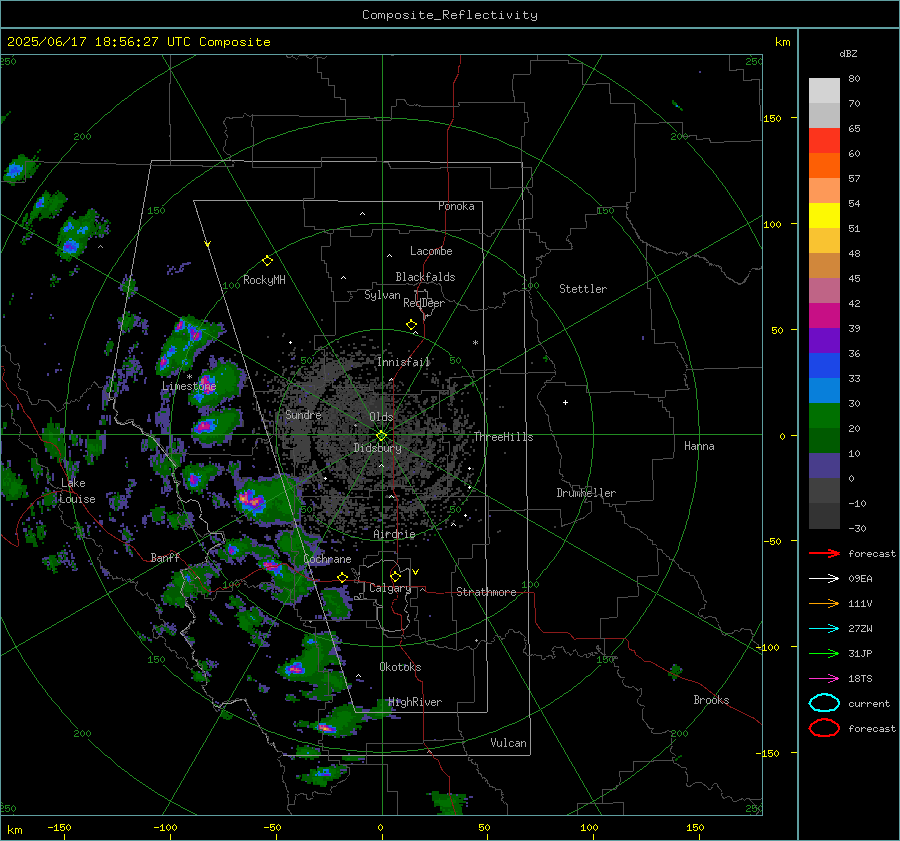Click the Hanna town label
Viewport: 900px width, 841px height.
[699, 446]
